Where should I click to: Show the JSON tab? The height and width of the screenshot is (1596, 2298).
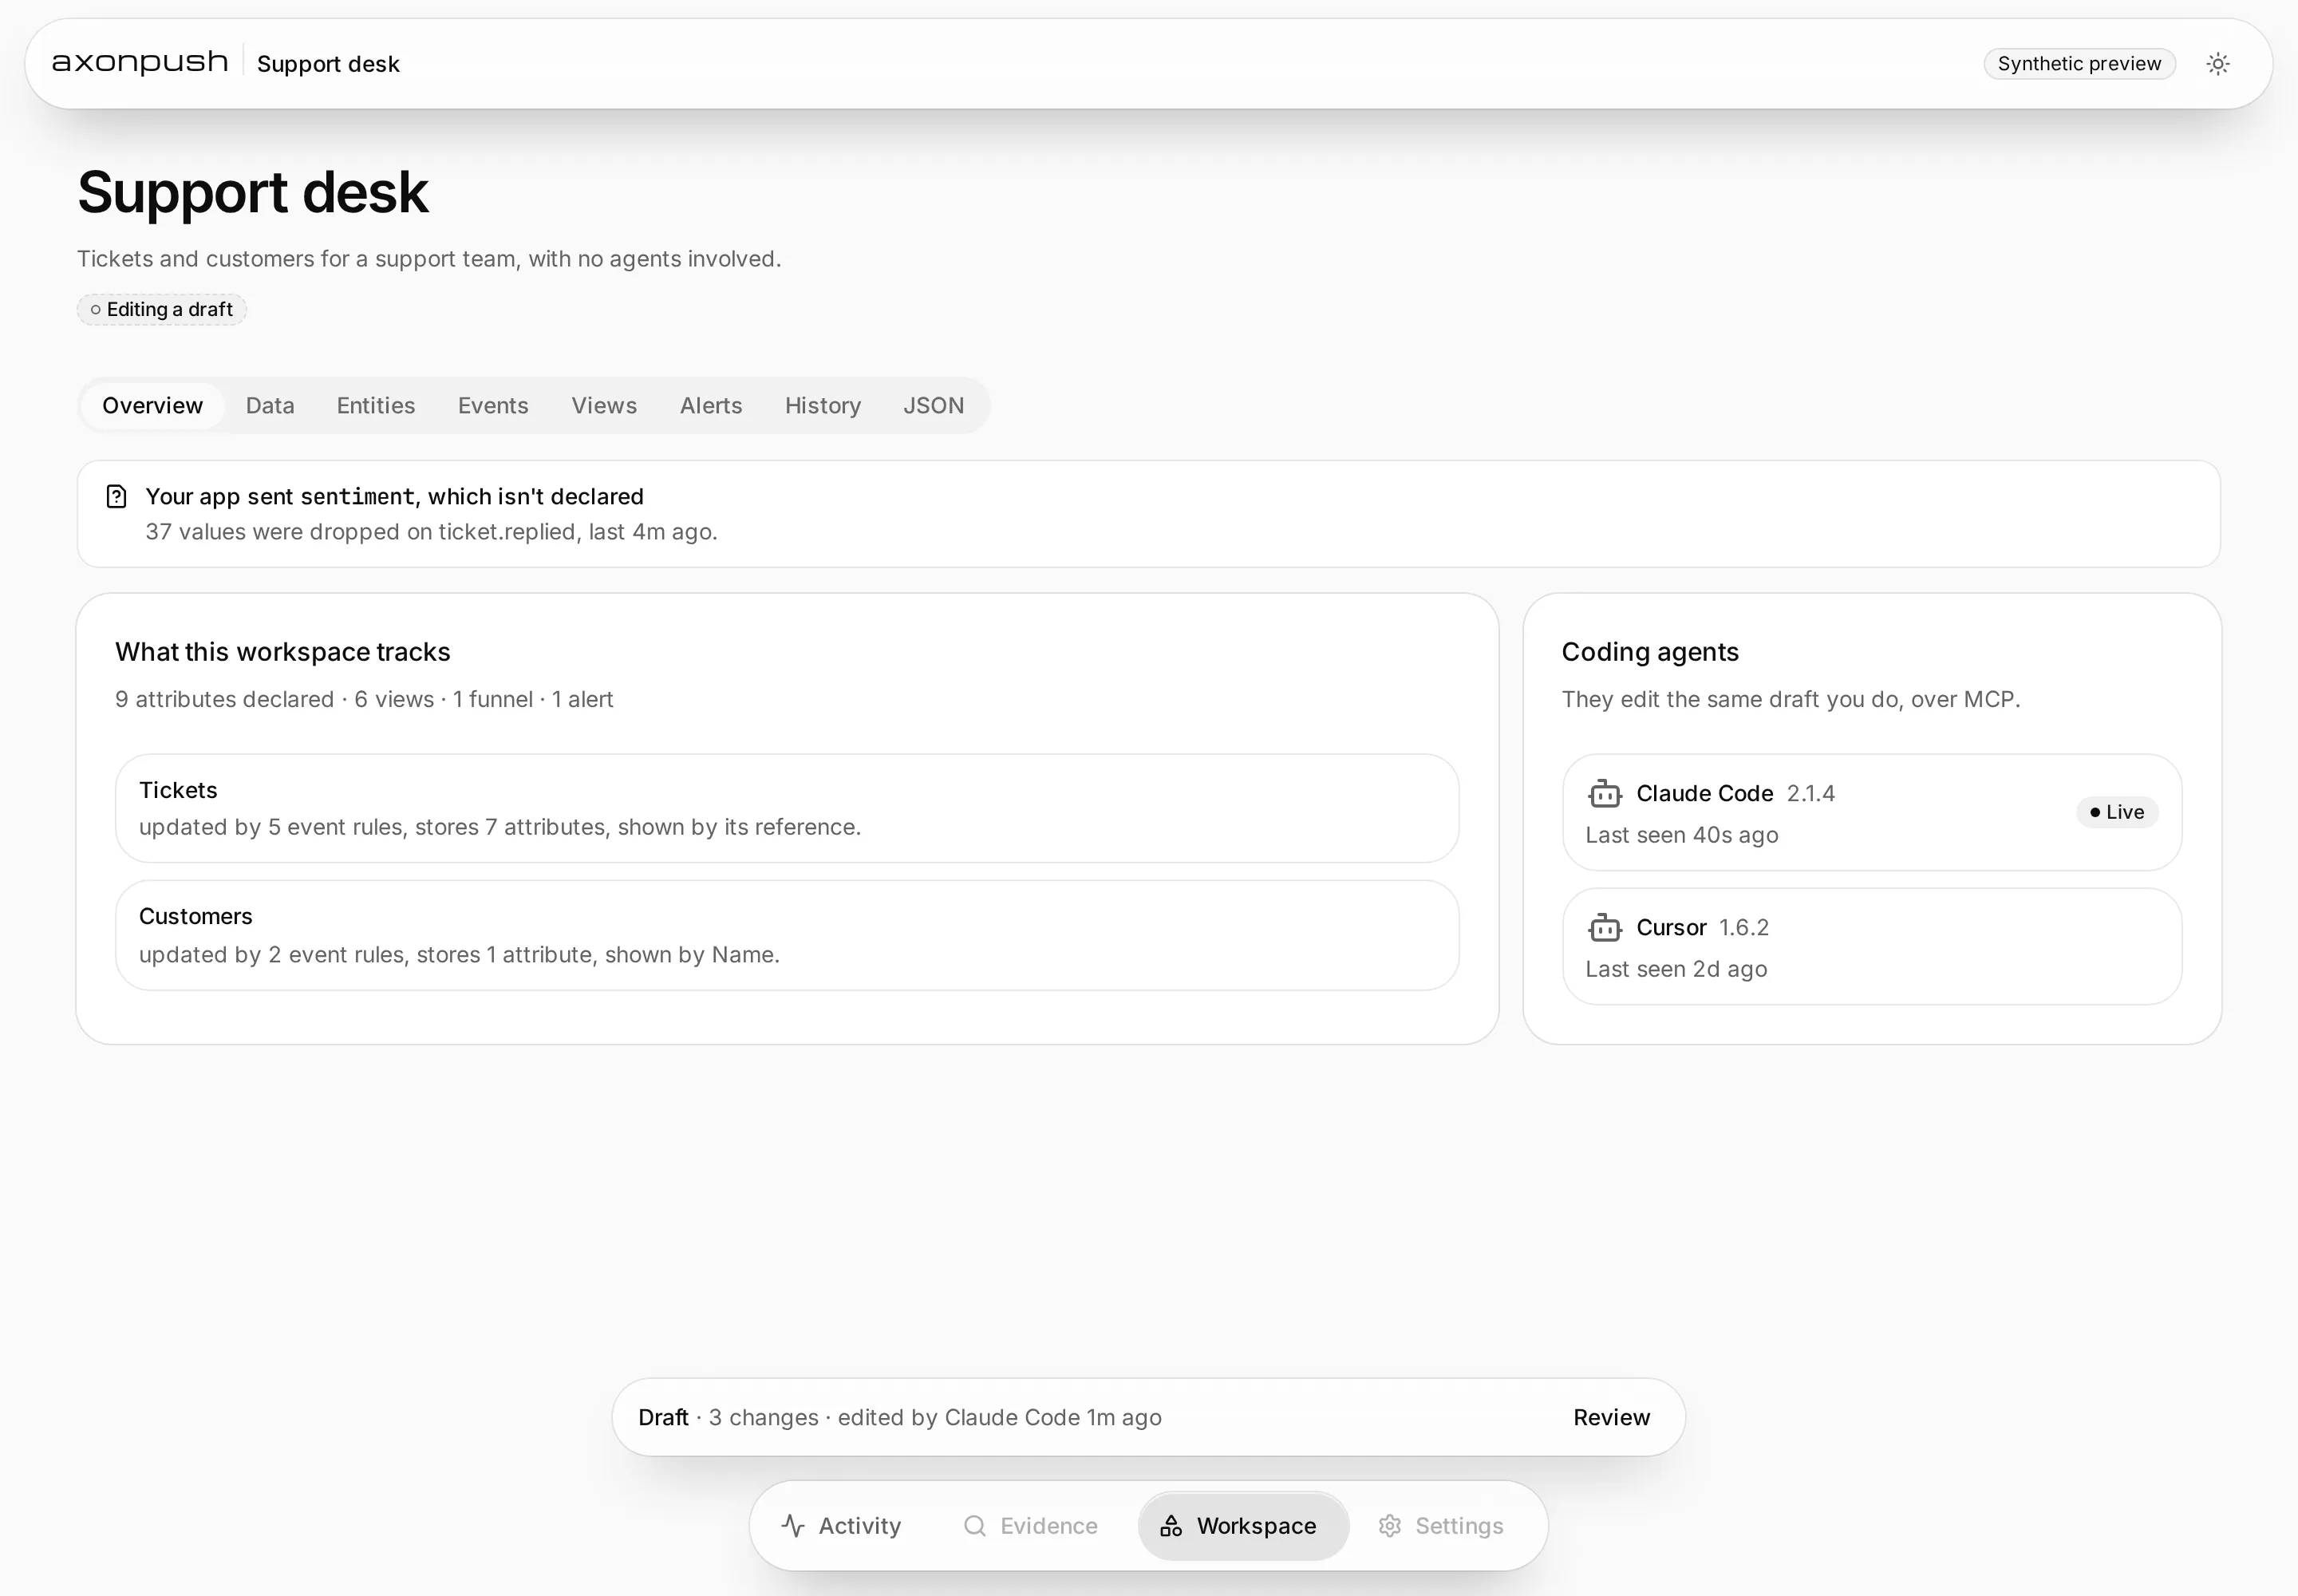coord(934,405)
